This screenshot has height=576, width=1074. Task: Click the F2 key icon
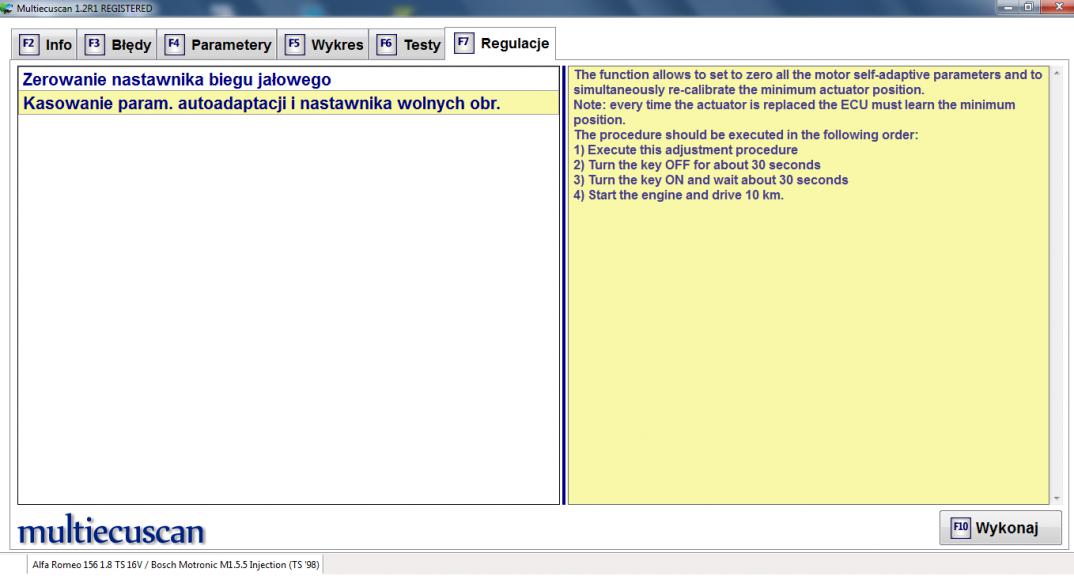[x=29, y=45]
